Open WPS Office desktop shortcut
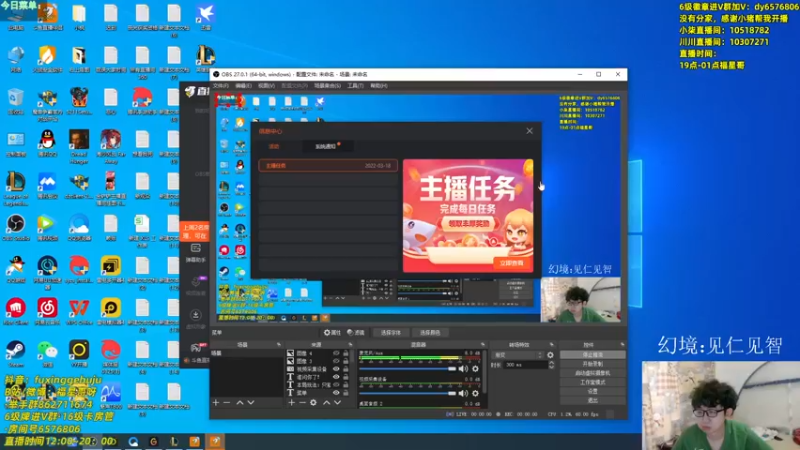Screen dimensions: 800x450 [79, 311]
